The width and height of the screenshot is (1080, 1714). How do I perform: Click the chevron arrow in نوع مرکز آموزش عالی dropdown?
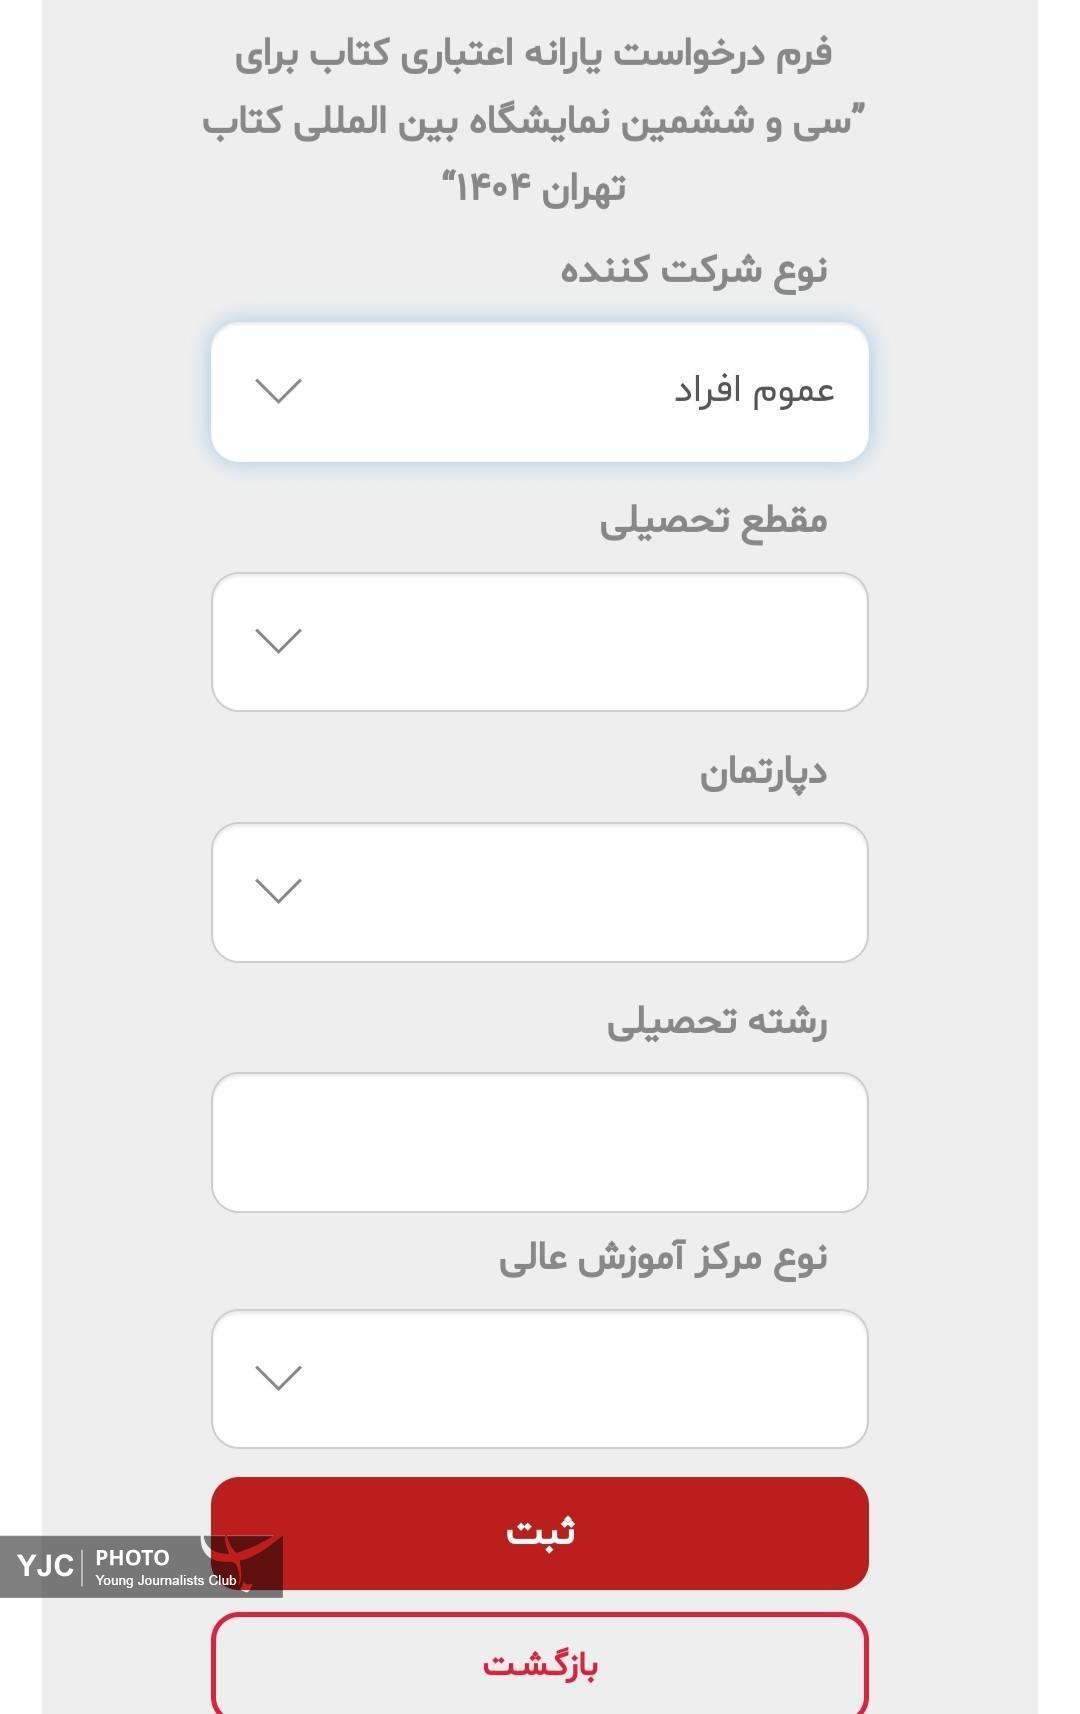click(278, 1378)
